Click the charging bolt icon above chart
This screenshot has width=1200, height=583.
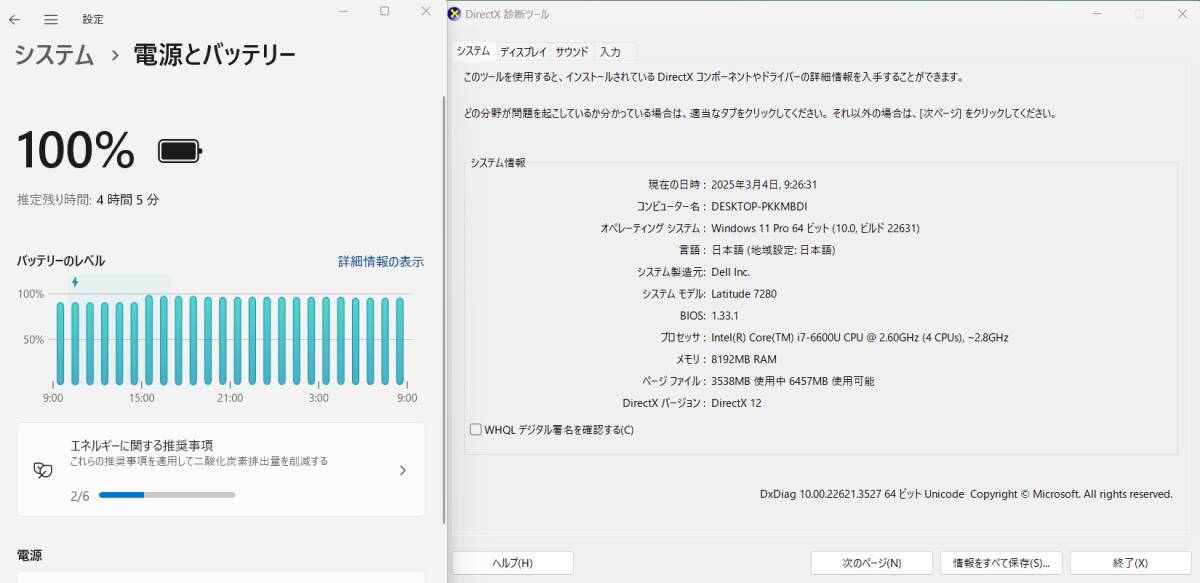75,282
